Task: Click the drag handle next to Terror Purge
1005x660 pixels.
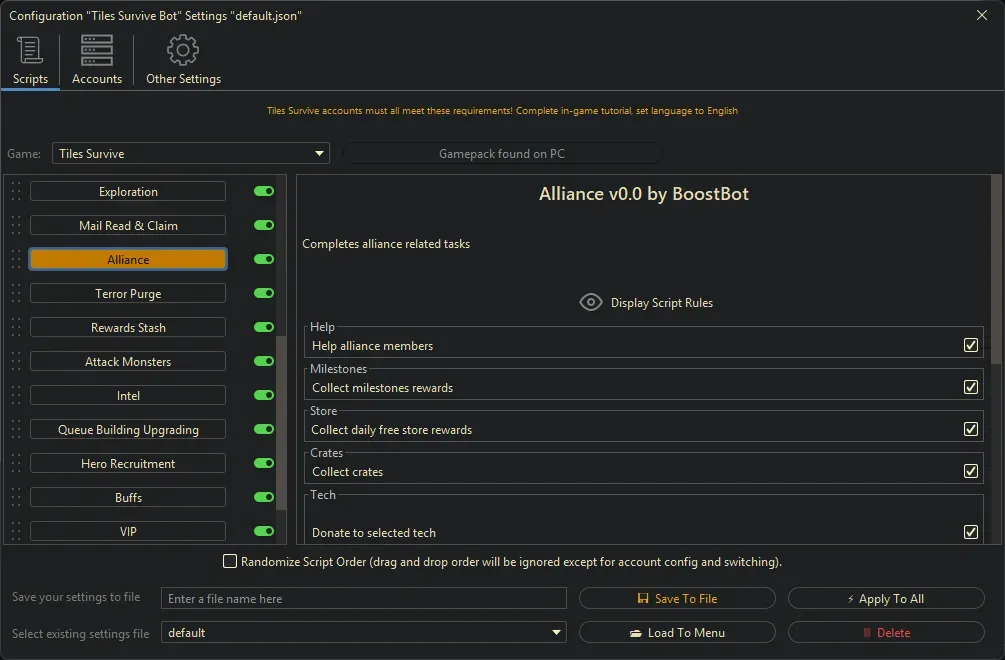Action: coord(16,294)
